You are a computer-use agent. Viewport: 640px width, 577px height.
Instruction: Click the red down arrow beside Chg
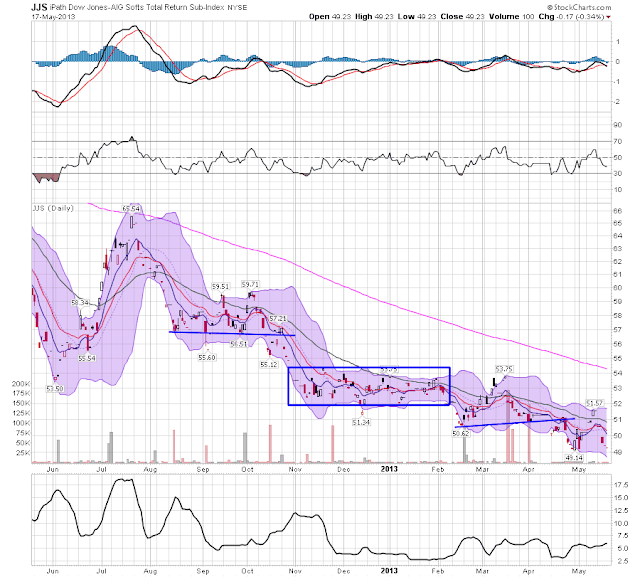coord(609,17)
